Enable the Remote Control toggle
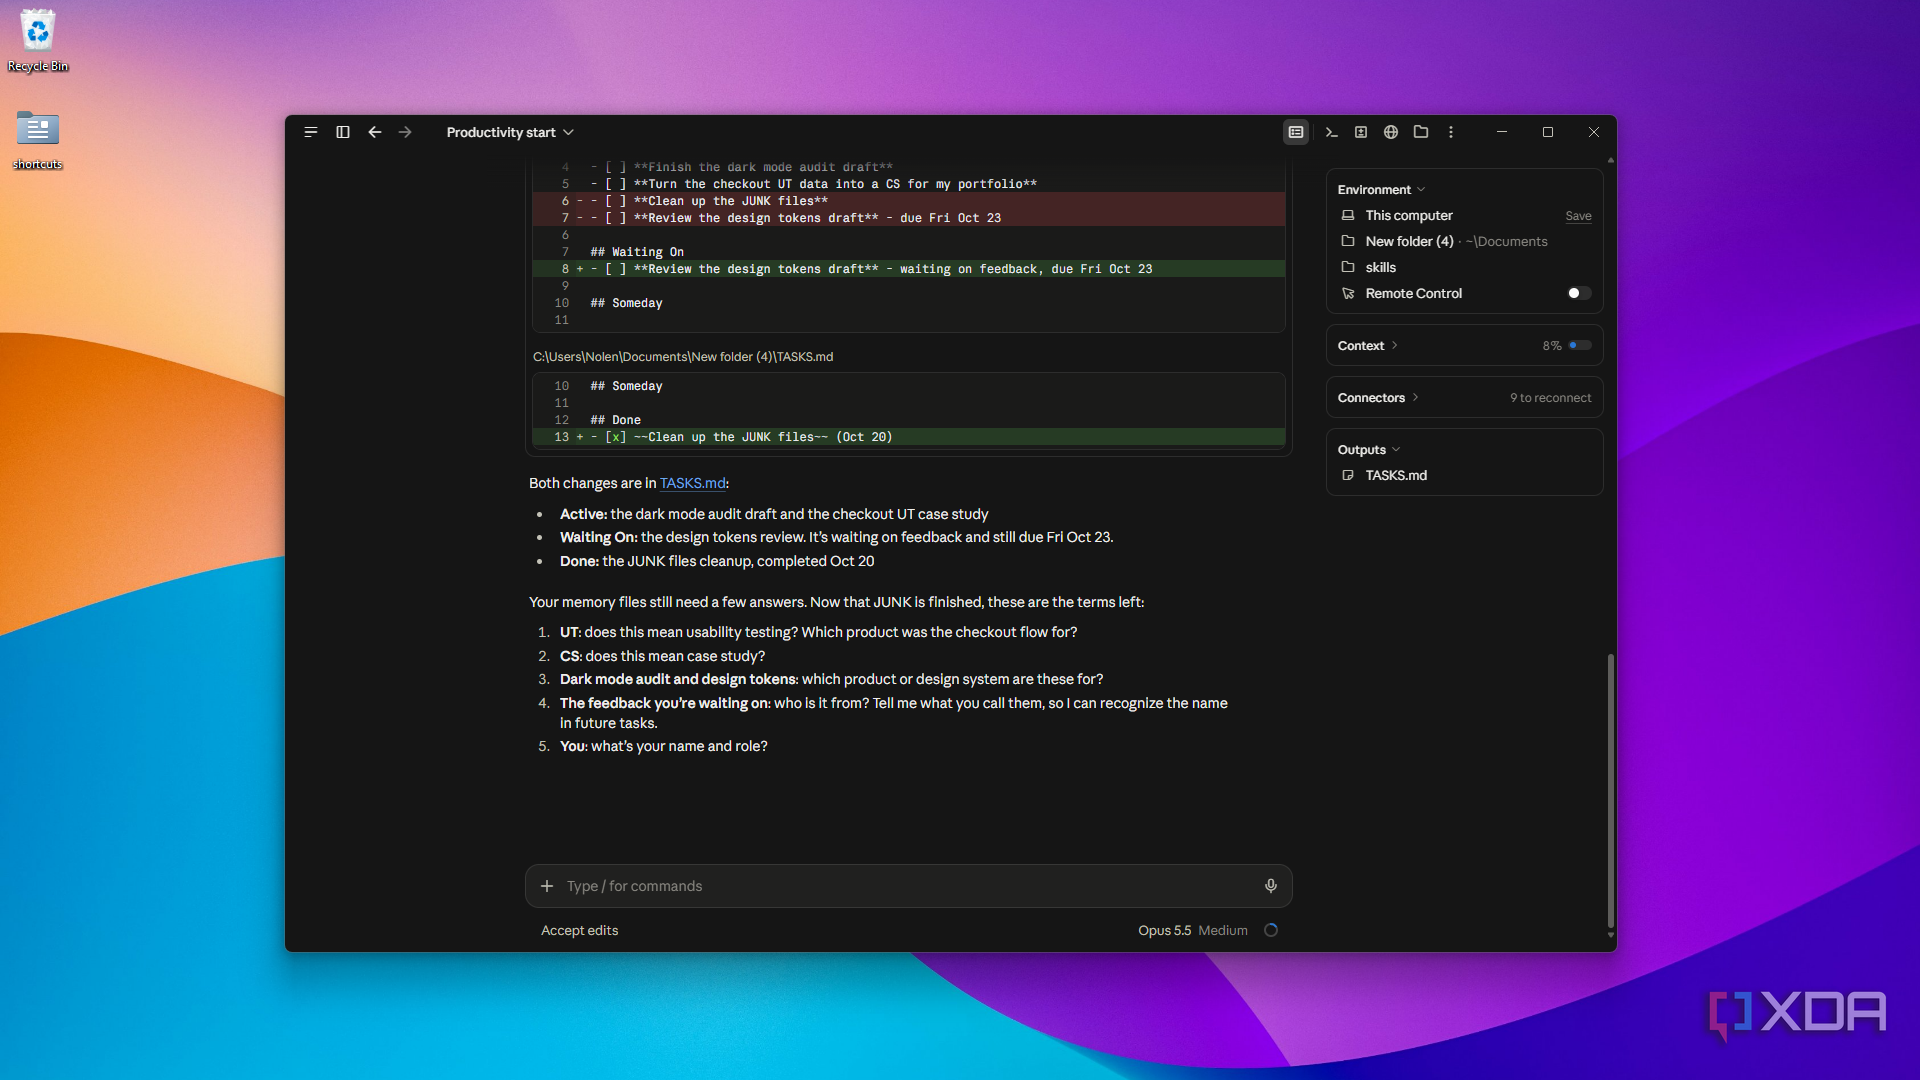1920x1080 pixels. point(1579,293)
